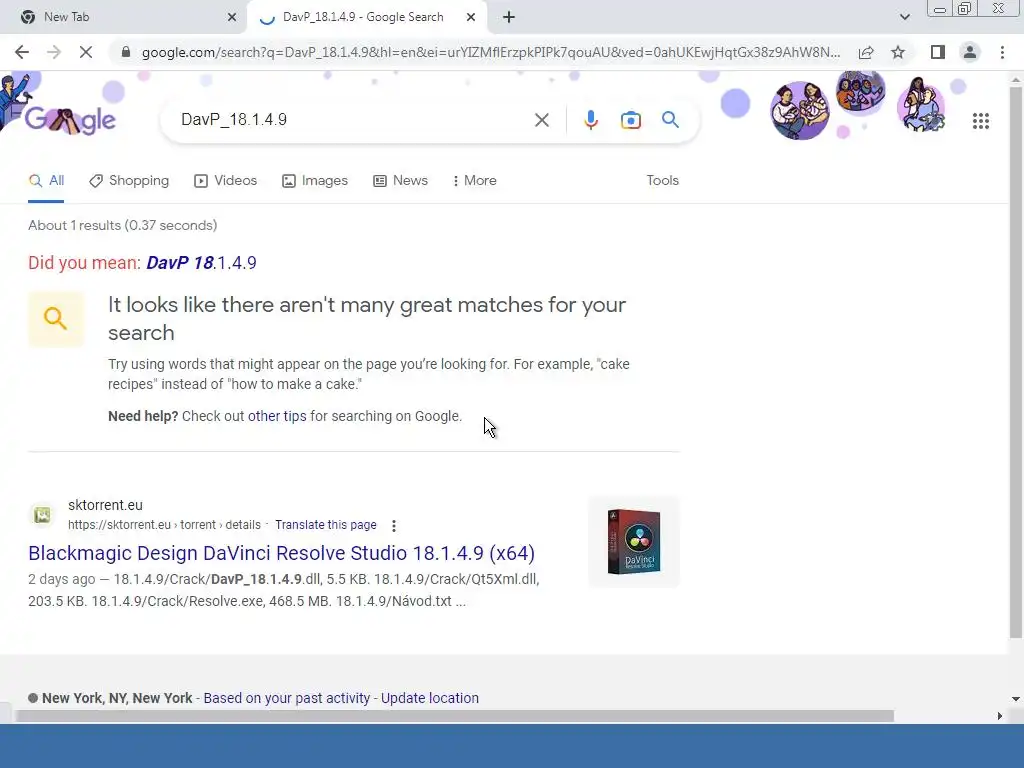Image resolution: width=1024 pixels, height=768 pixels.
Task: Open the browser side panel
Action: click(x=938, y=52)
